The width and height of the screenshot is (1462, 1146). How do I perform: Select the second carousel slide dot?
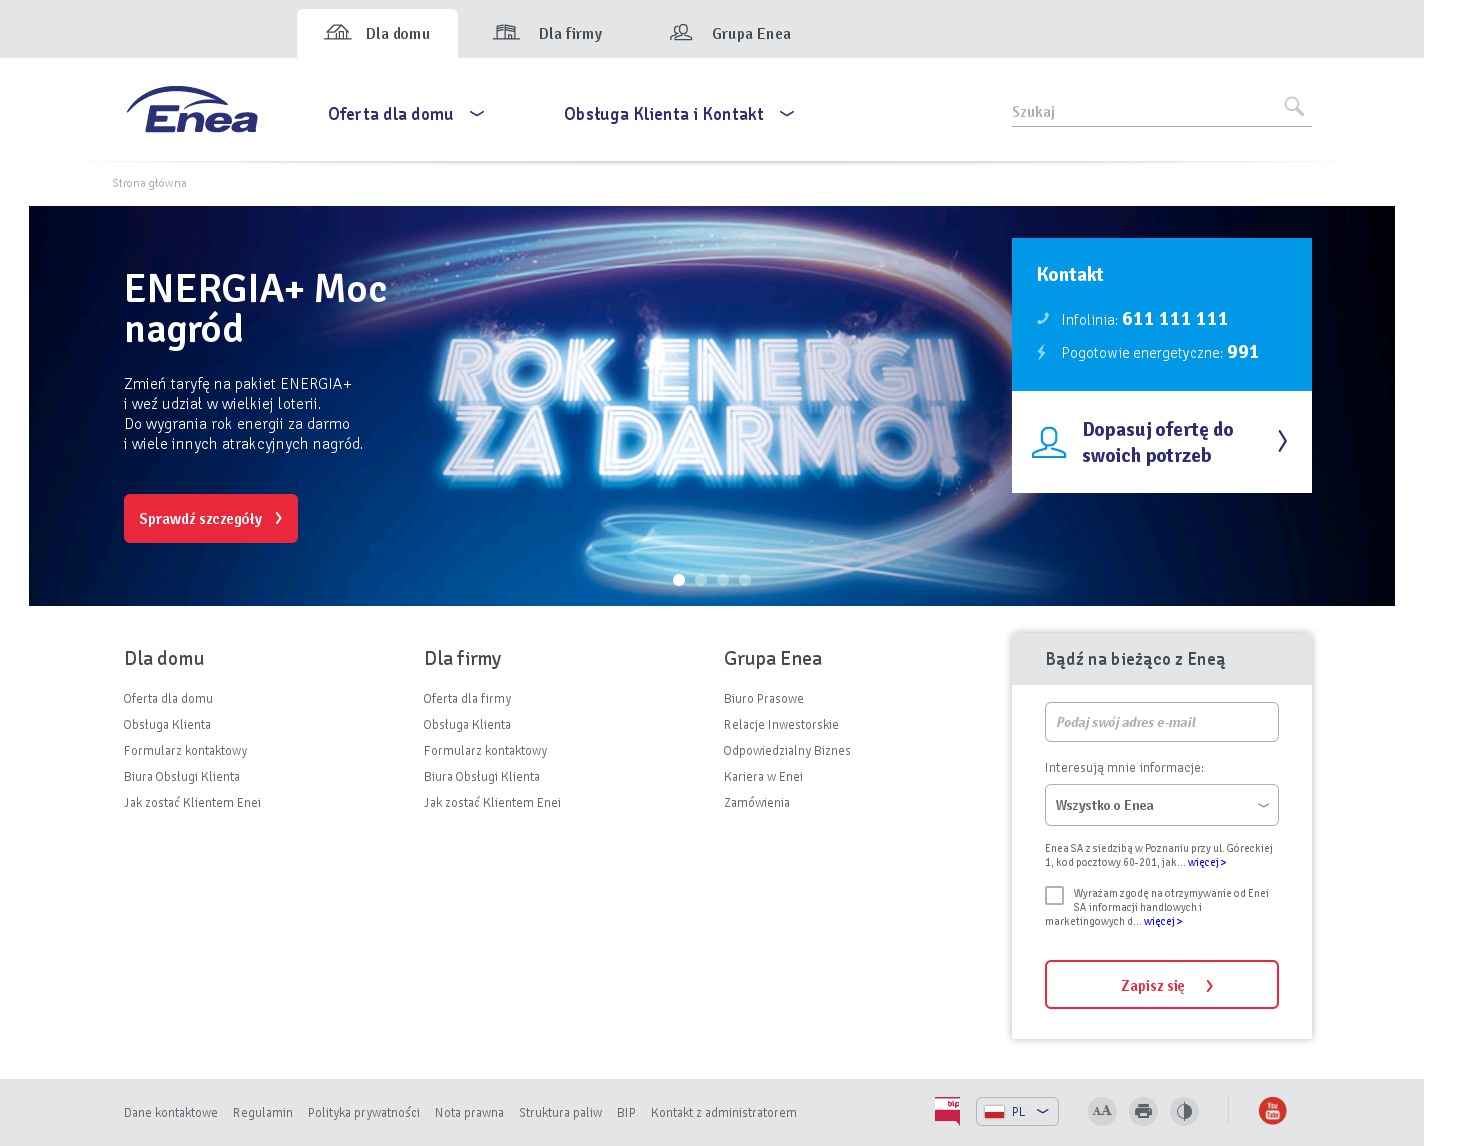pos(701,580)
